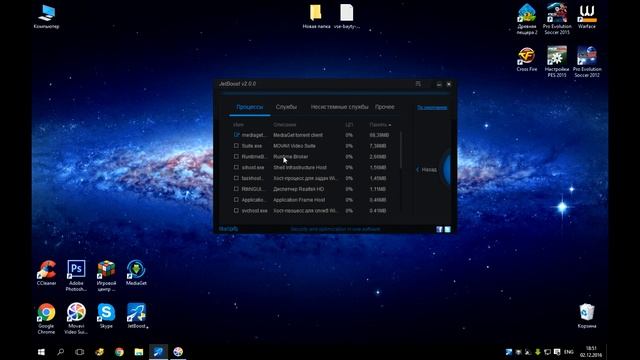Click the MOVAVI Video Suite description text
Screen dimensions: 640x360
tap(294, 146)
